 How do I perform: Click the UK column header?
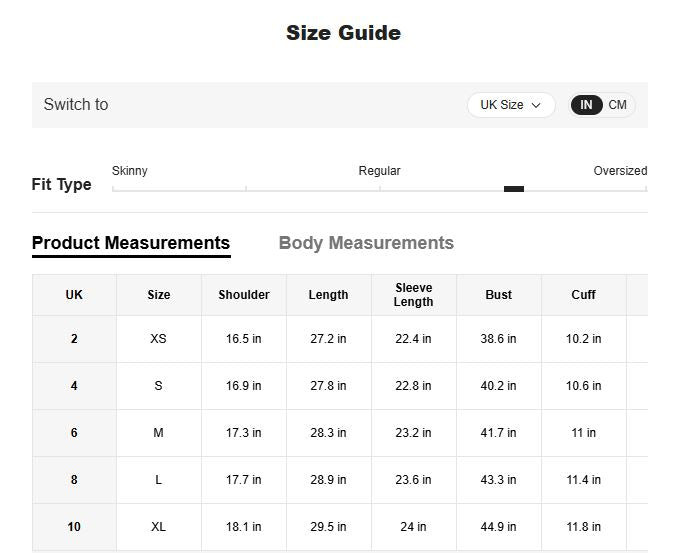tap(74, 295)
